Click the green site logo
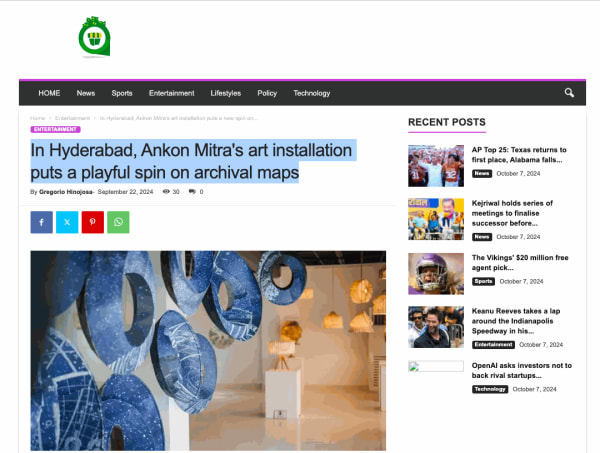Image resolution: width=600 pixels, height=453 pixels. click(x=95, y=37)
